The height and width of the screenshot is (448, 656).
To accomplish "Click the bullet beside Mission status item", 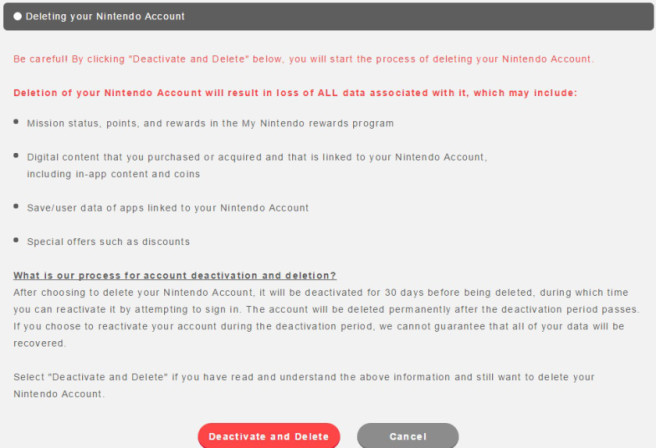I will point(18,123).
